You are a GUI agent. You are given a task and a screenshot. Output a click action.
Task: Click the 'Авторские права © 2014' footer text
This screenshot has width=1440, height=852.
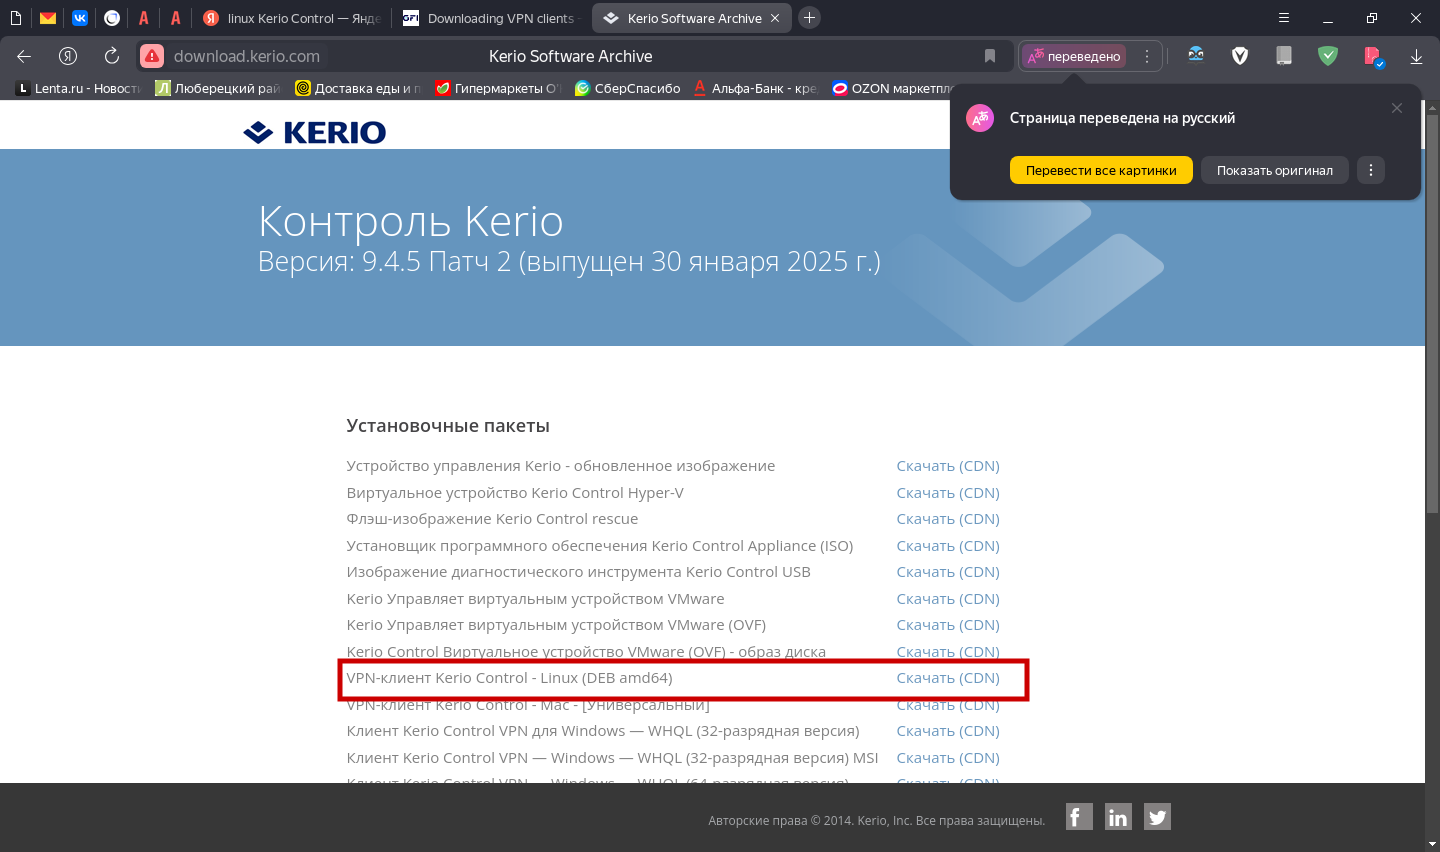coord(877,821)
